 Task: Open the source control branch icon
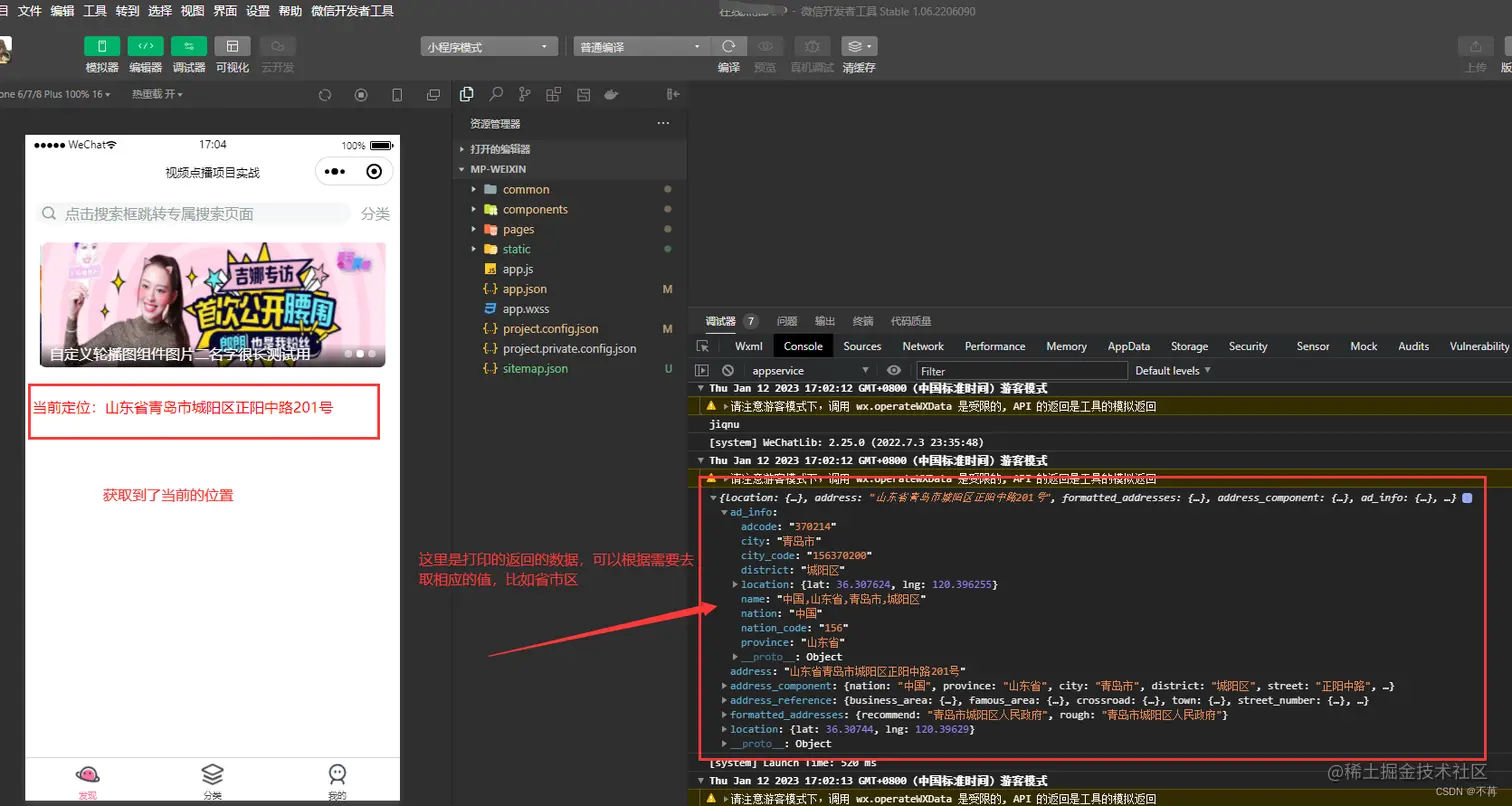pyautogui.click(x=525, y=94)
